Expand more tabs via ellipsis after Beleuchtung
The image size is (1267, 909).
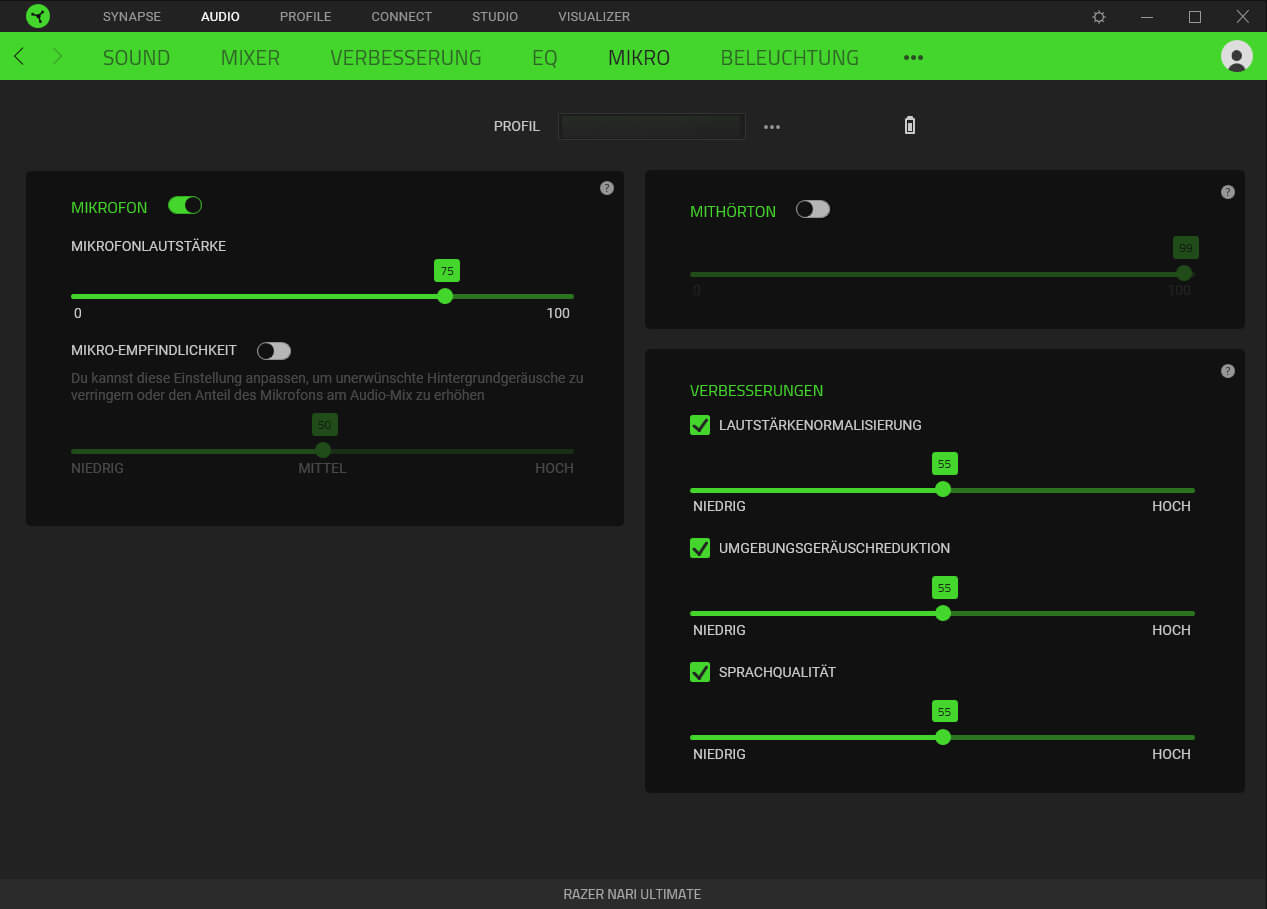pos(913,58)
